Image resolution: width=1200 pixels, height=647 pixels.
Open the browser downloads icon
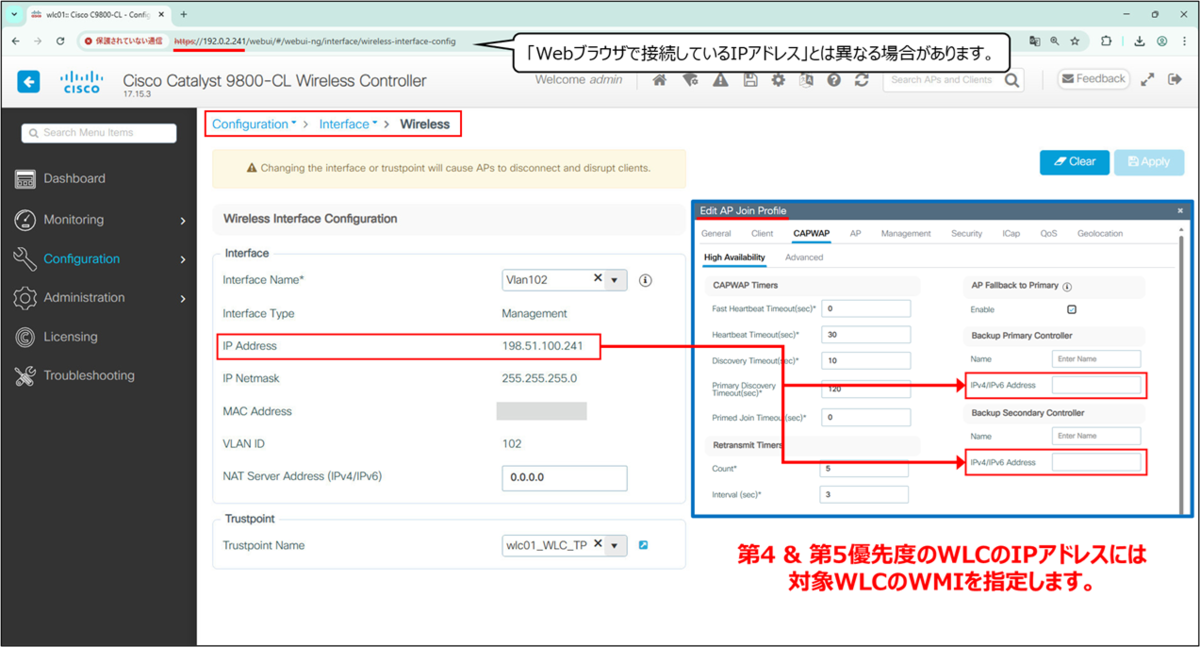click(x=1140, y=41)
